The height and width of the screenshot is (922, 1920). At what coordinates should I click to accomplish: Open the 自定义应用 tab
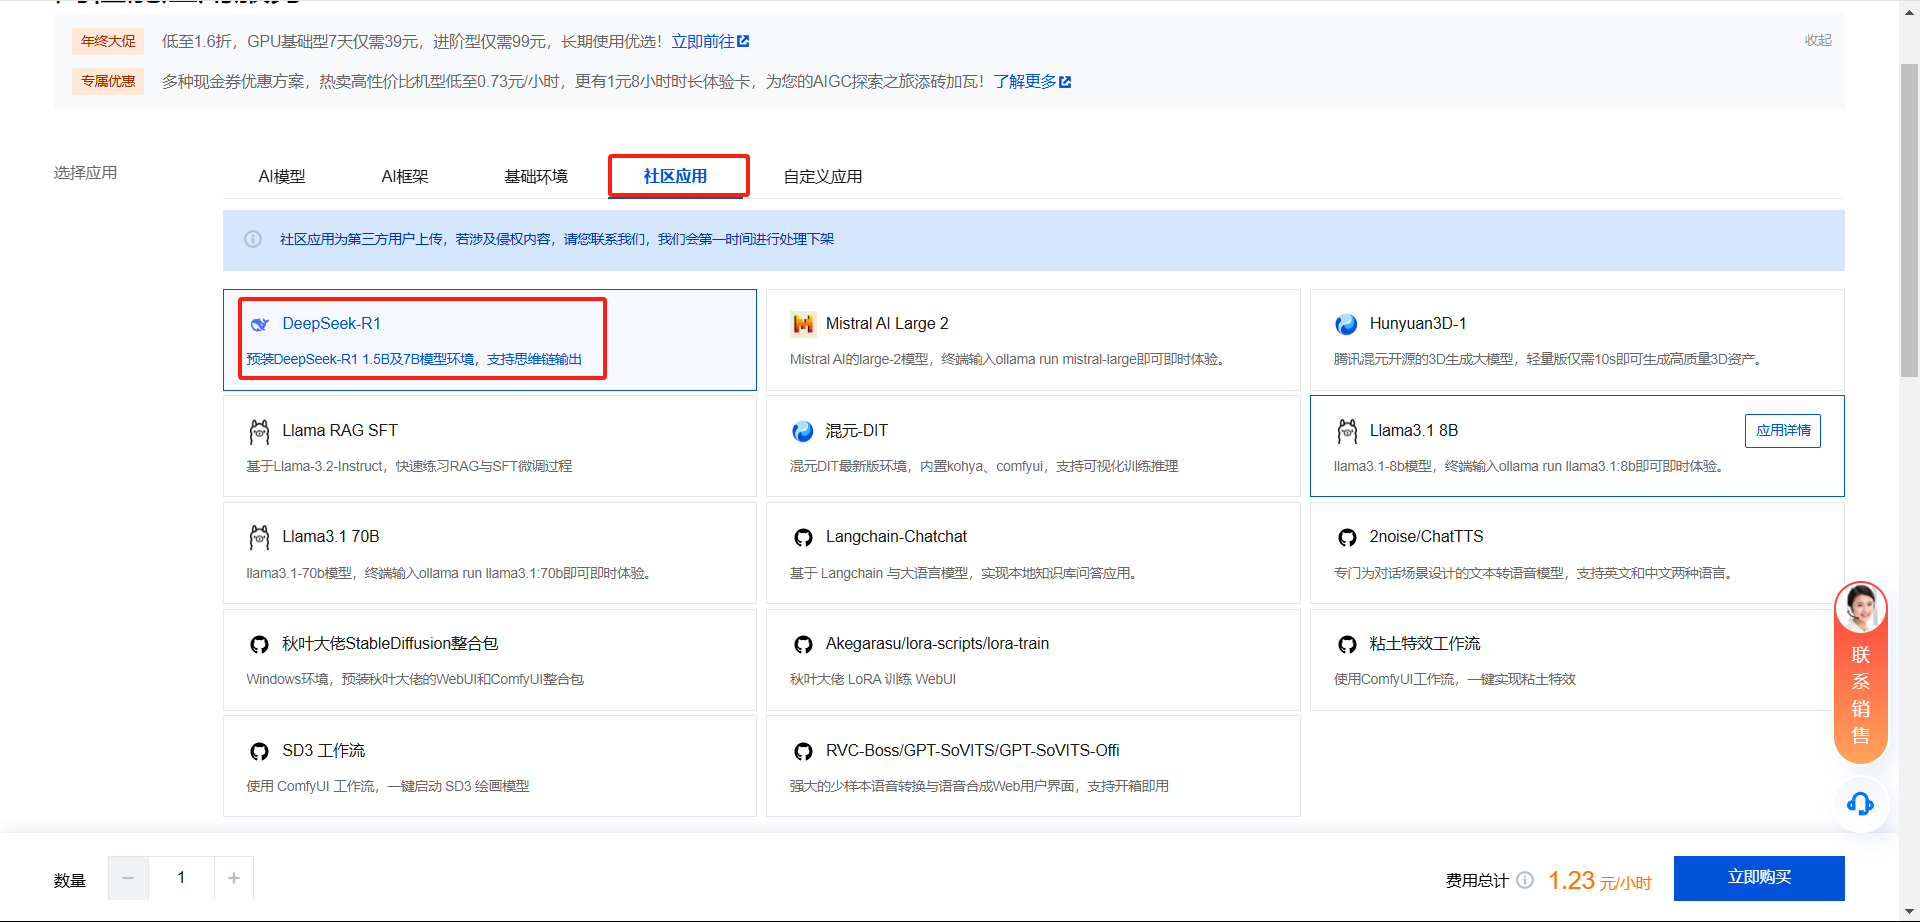(x=823, y=177)
